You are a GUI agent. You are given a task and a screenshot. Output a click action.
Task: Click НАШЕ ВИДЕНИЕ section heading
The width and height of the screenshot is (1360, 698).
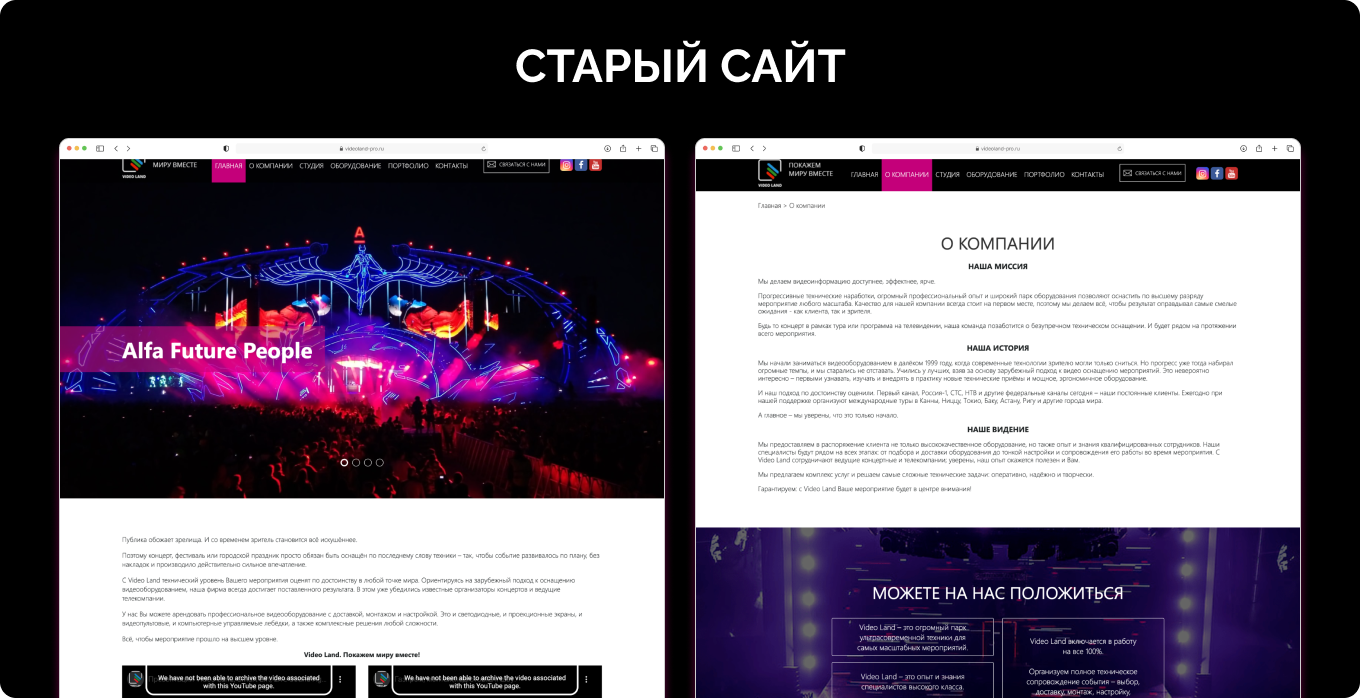(x=997, y=429)
